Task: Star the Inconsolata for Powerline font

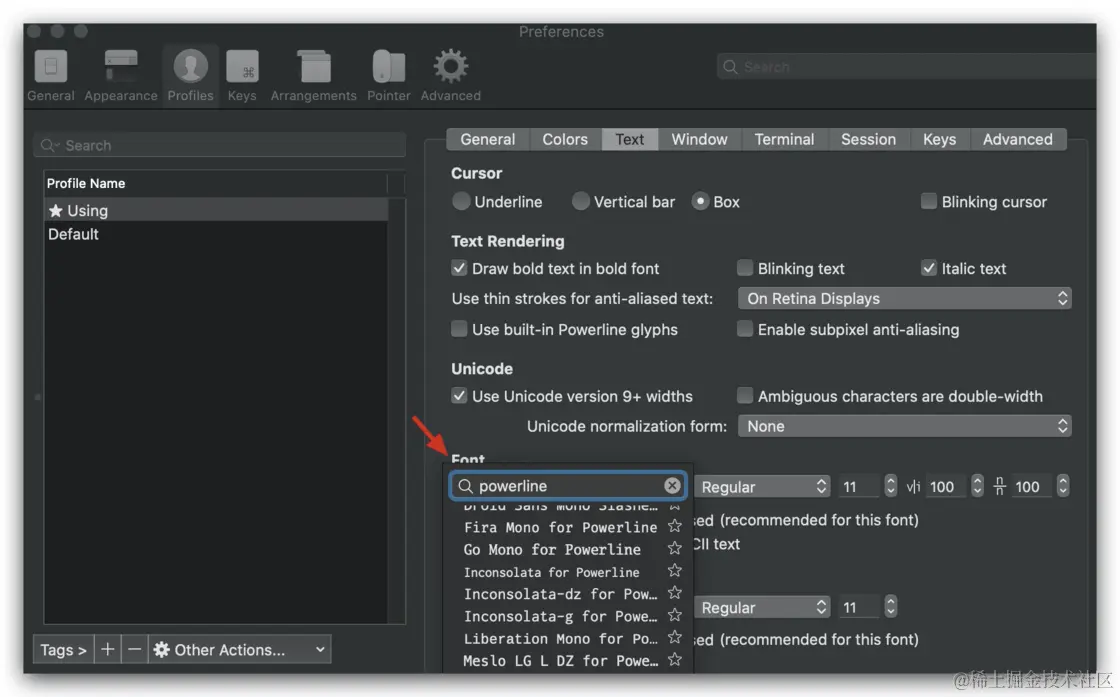Action: [x=674, y=571]
